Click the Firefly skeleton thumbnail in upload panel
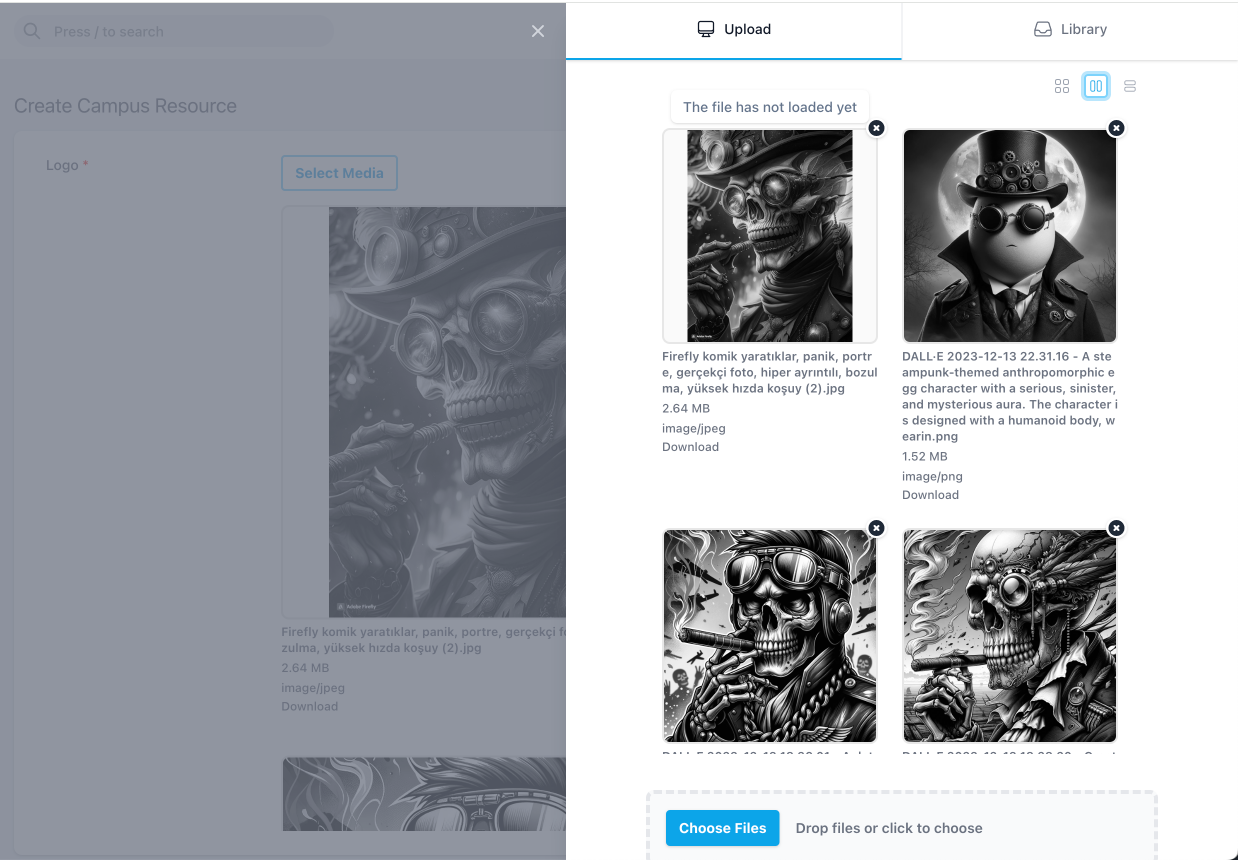 770,236
